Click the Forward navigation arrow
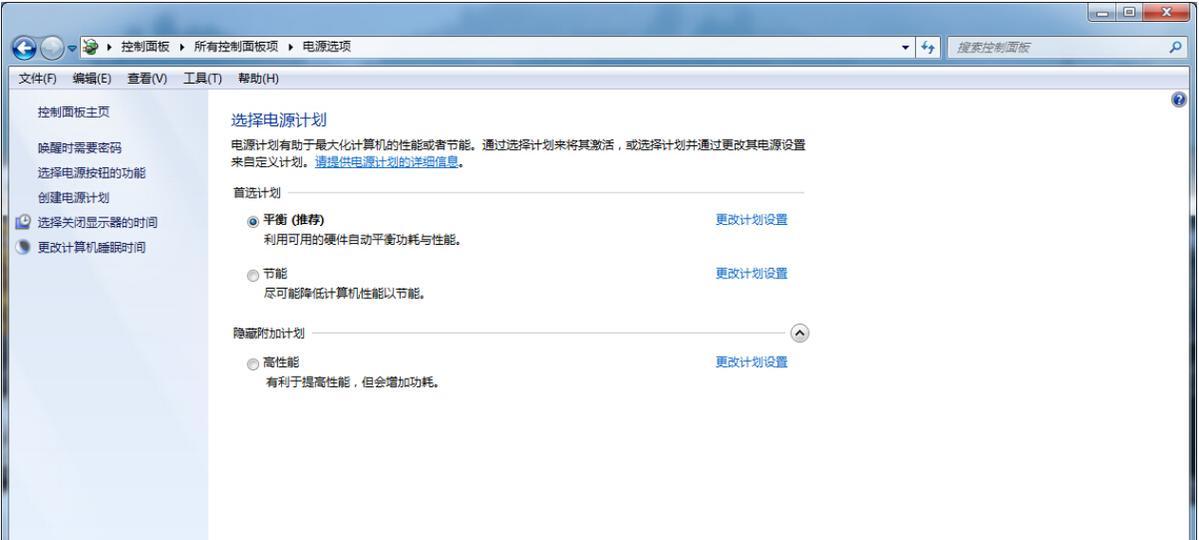Viewport: 1199px width, 540px height. (51, 49)
